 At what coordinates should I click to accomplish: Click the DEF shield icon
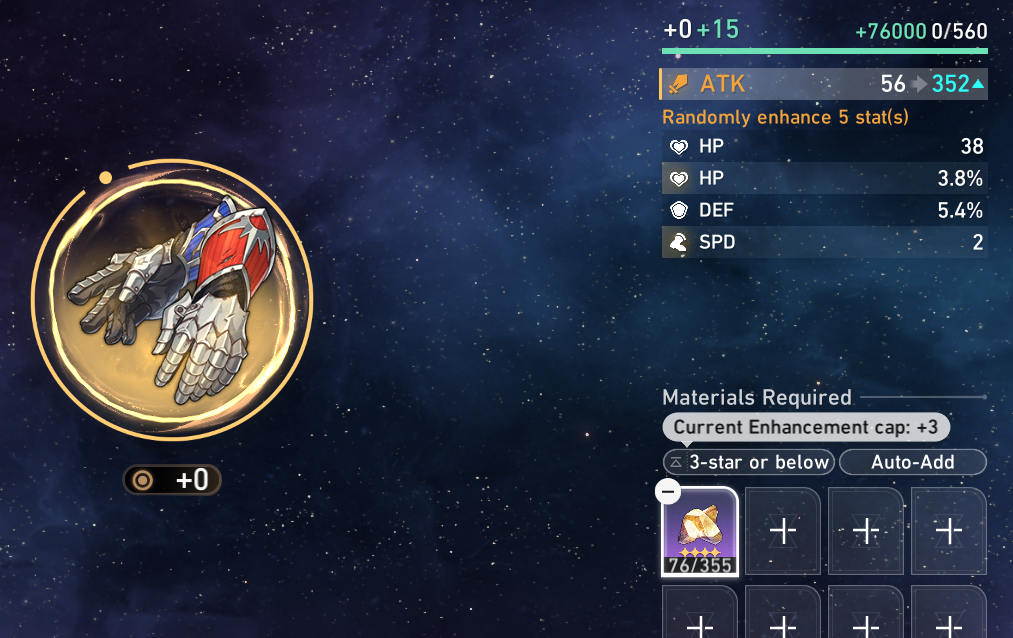pyautogui.click(x=678, y=211)
